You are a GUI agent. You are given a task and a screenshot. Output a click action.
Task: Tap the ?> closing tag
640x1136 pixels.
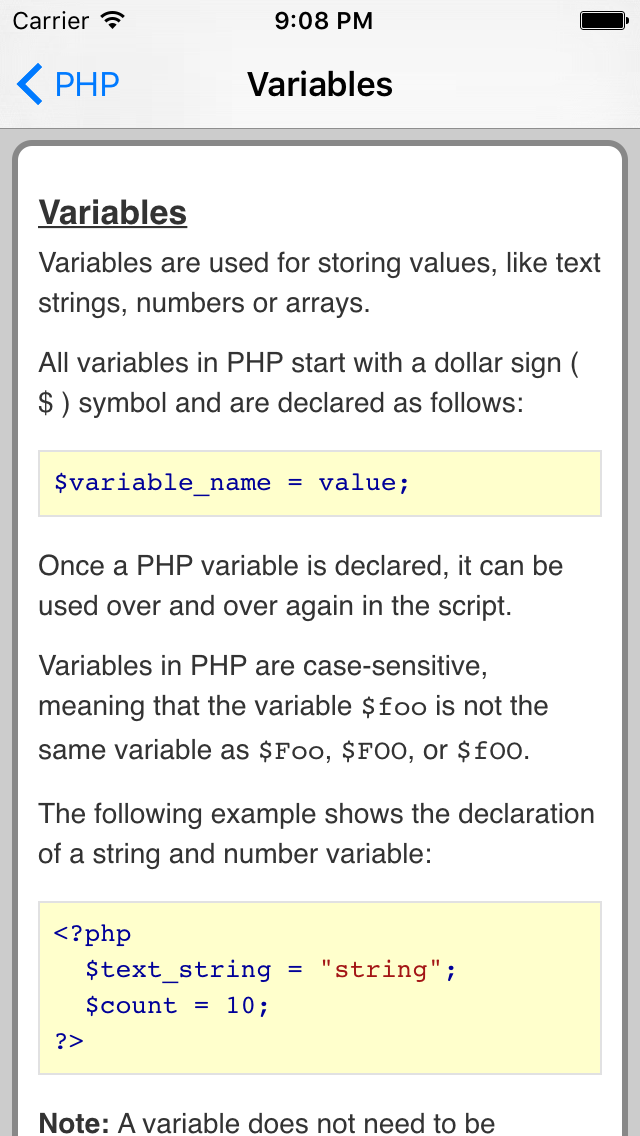pyautogui.click(x=69, y=1041)
